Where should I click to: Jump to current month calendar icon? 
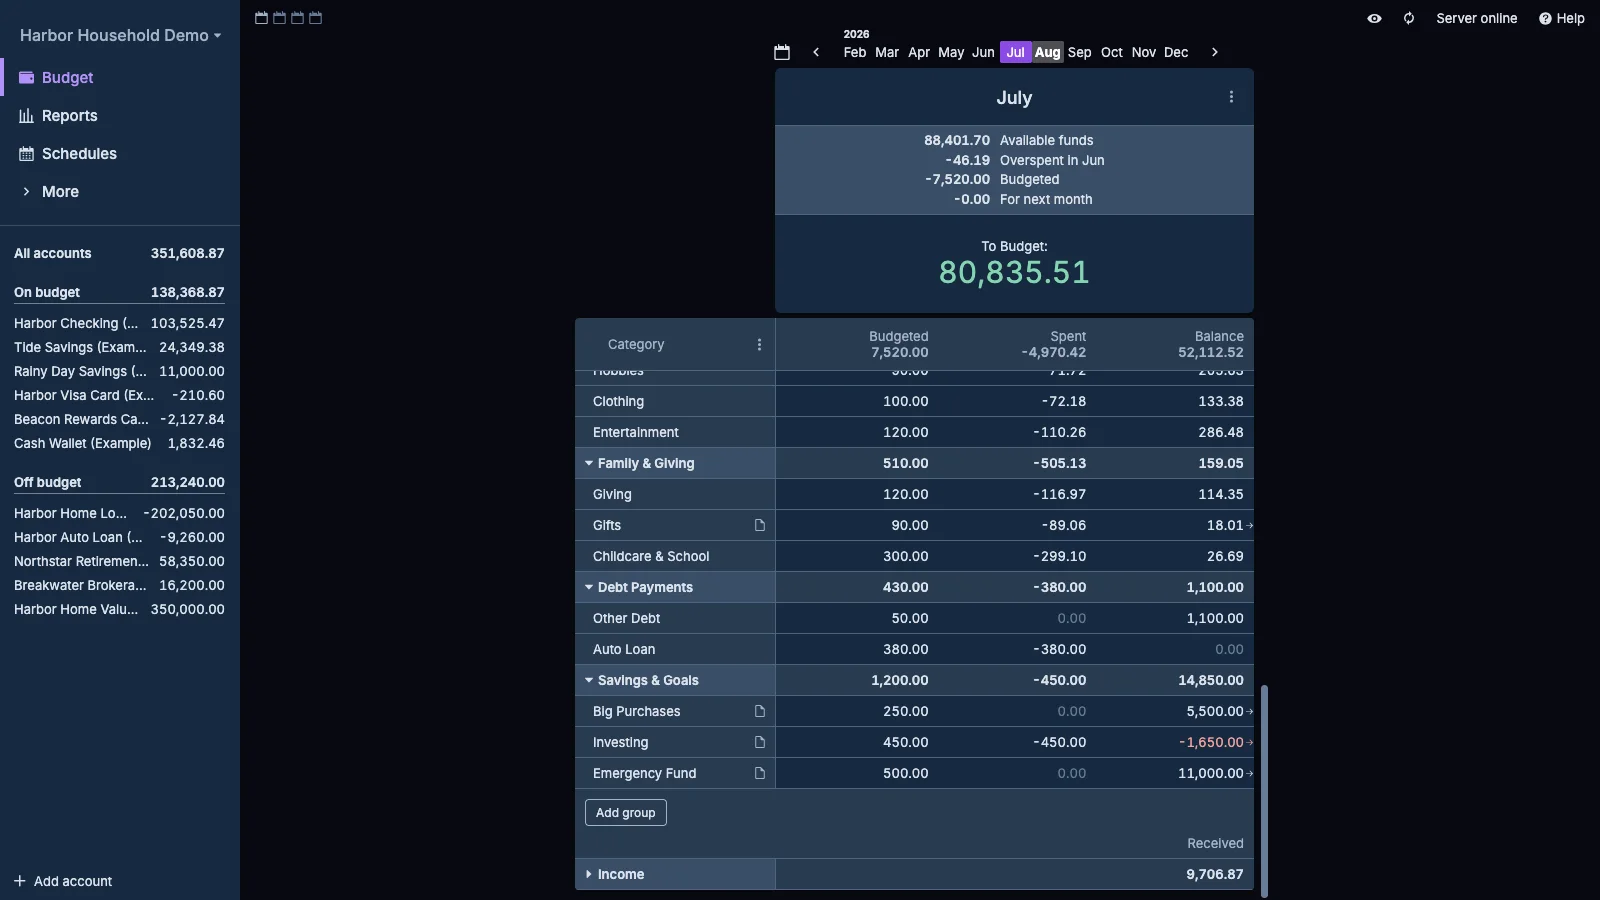coord(782,52)
